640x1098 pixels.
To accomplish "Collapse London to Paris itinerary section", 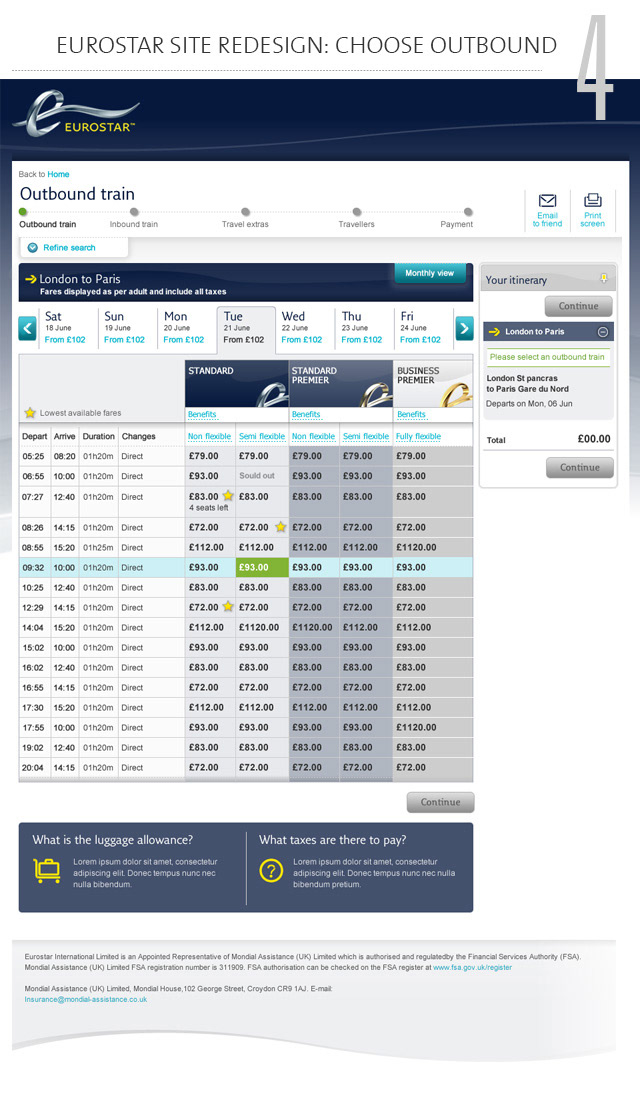I will [x=602, y=332].
